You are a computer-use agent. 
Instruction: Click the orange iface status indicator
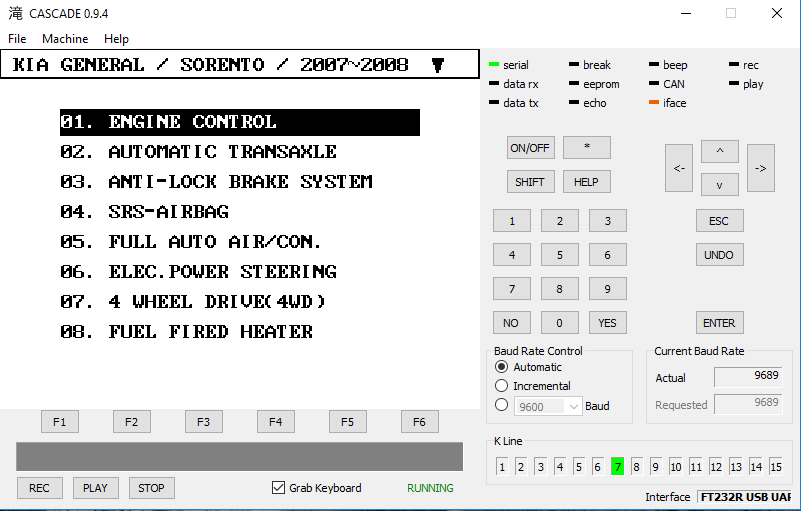coord(654,103)
